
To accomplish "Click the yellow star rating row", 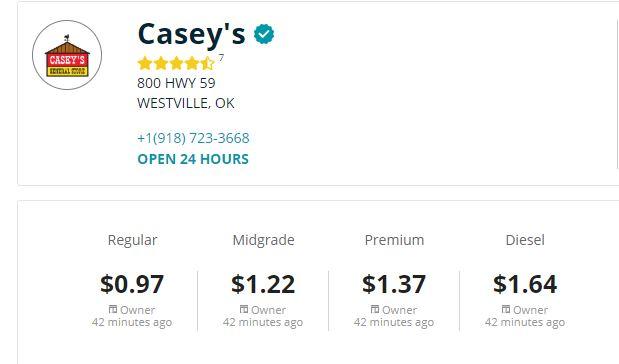I will 176,63.
